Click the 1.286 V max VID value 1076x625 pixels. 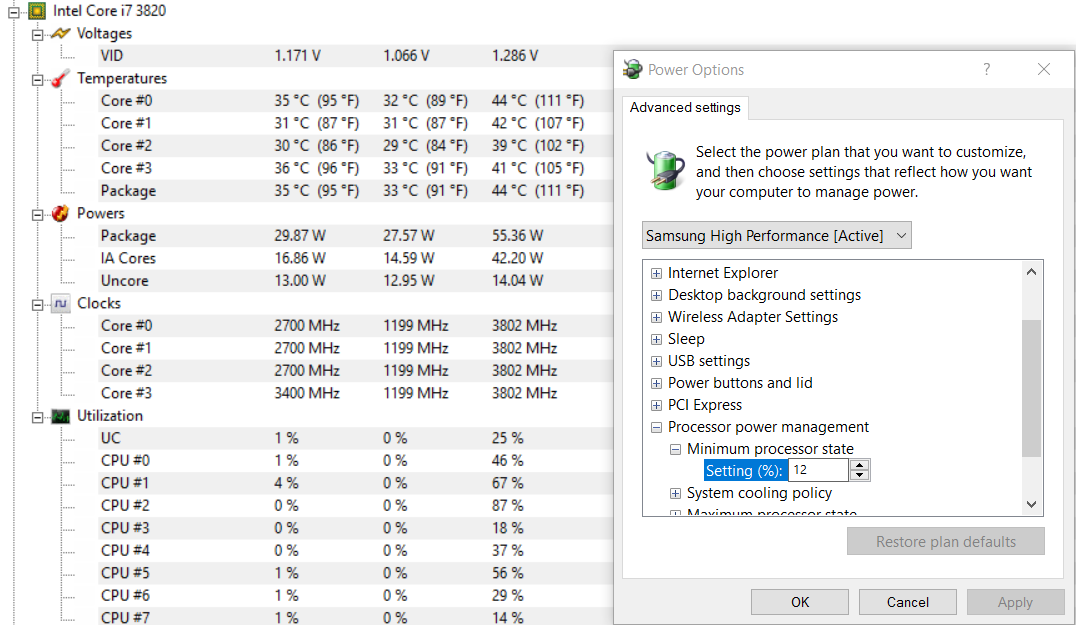pyautogui.click(x=515, y=56)
